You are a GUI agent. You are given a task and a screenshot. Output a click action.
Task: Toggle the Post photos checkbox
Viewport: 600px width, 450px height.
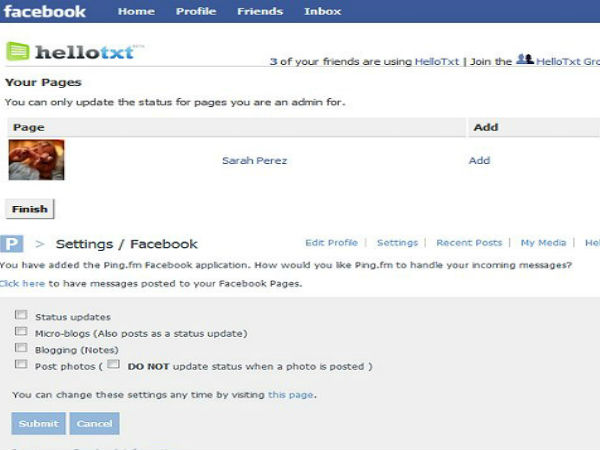click(21, 364)
